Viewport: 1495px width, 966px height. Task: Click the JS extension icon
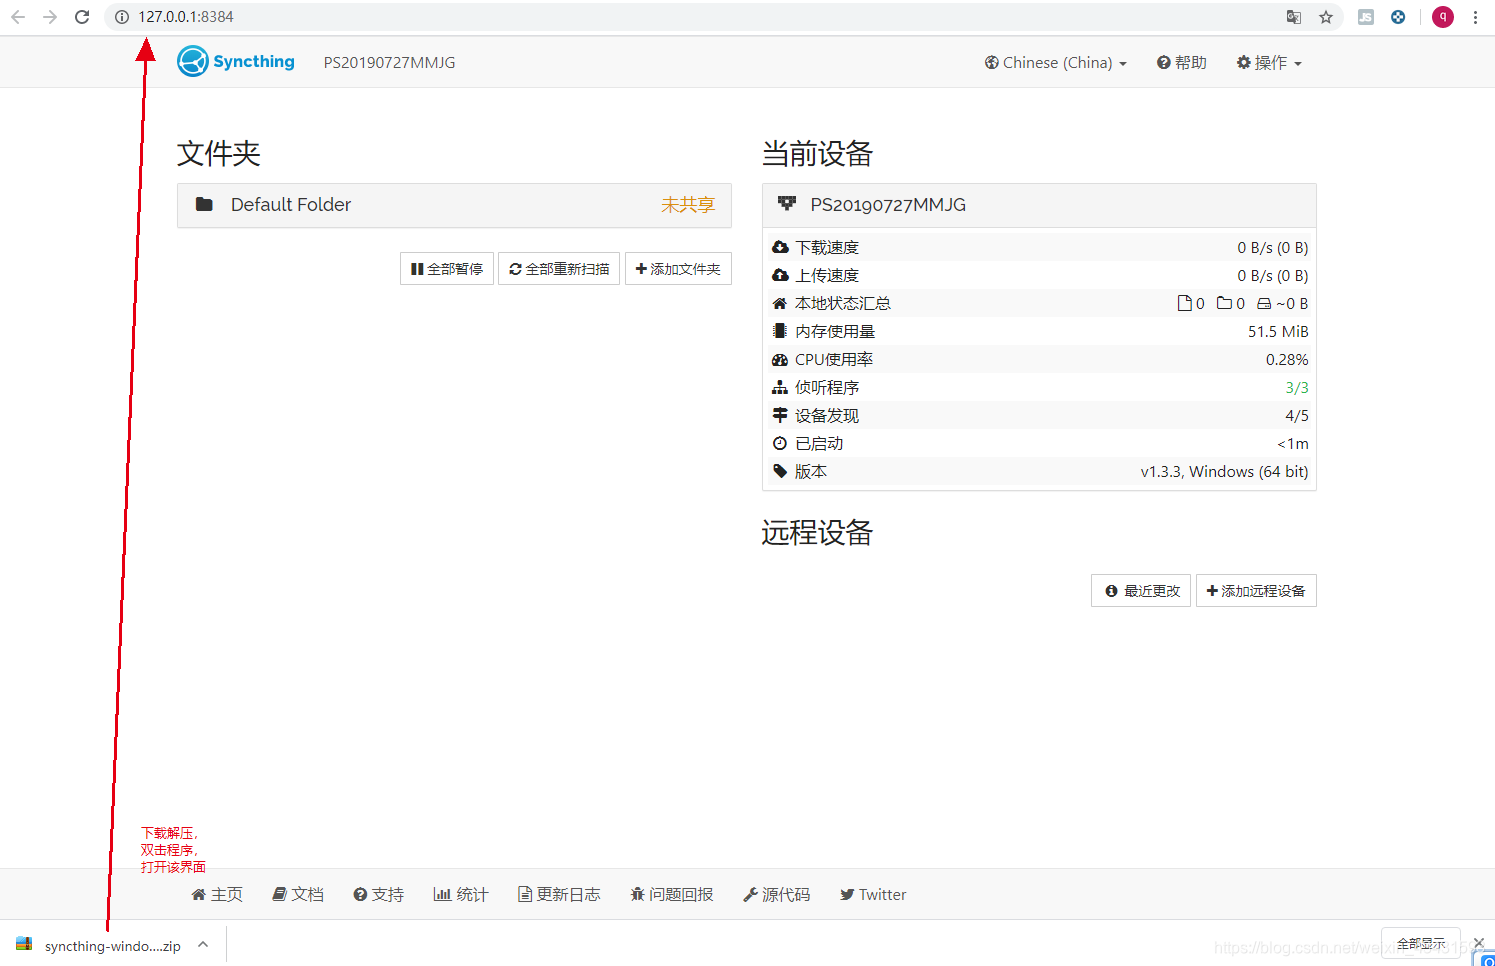pyautogui.click(x=1366, y=17)
